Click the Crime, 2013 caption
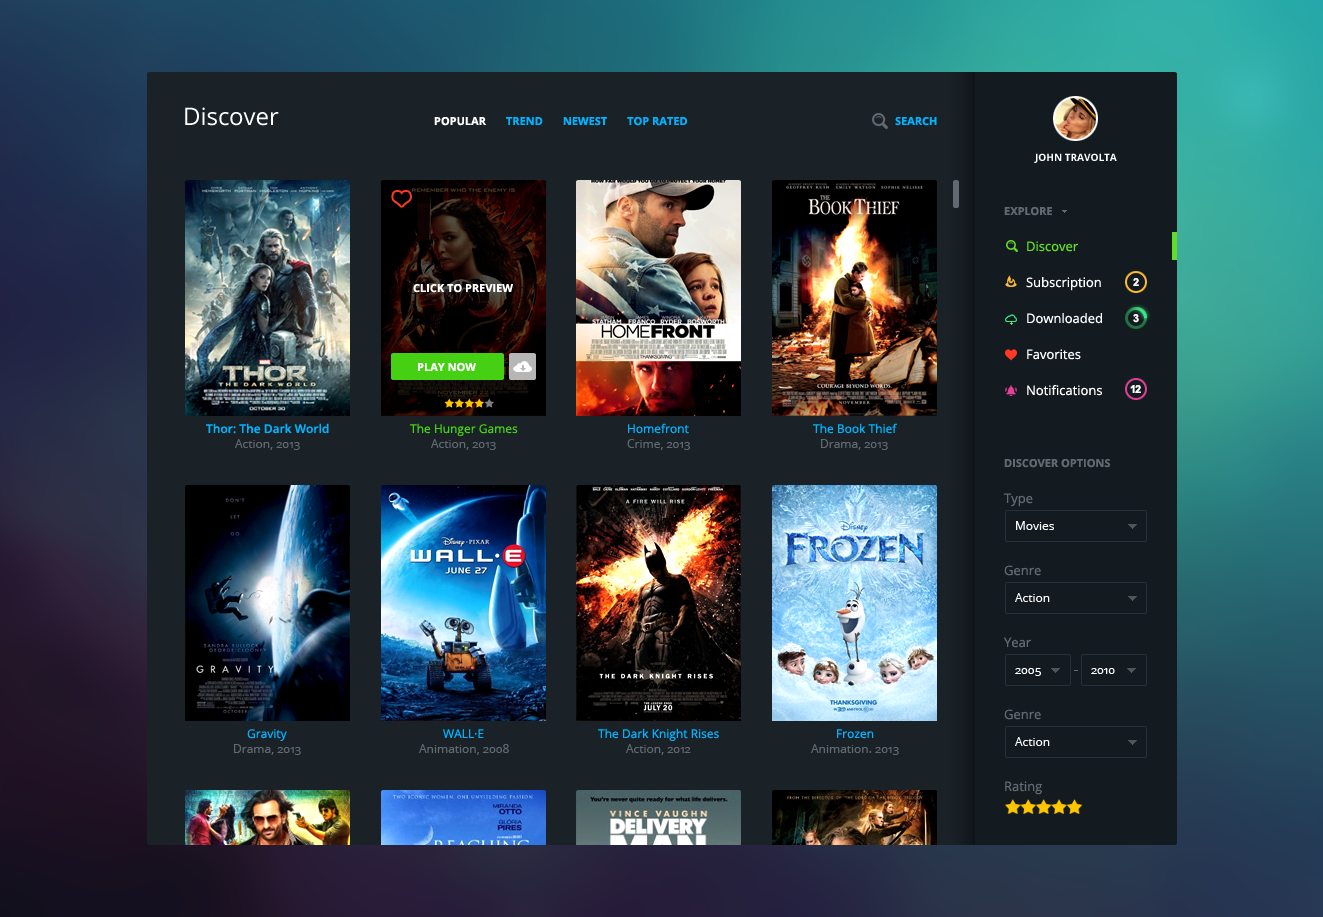The image size is (1323, 917). click(x=658, y=444)
